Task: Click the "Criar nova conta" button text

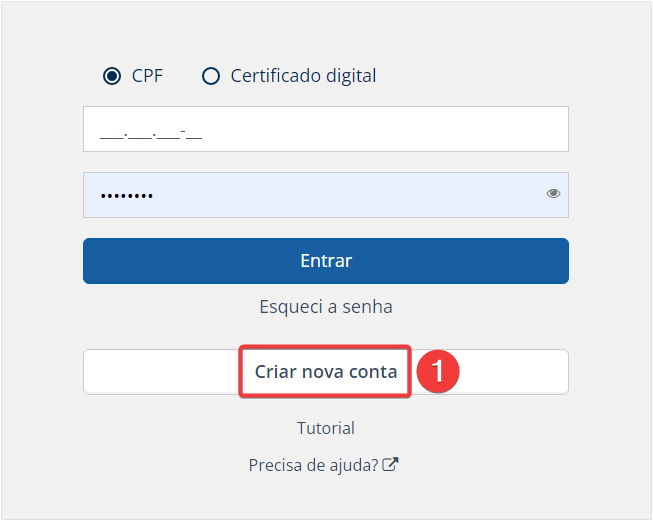Action: [326, 372]
